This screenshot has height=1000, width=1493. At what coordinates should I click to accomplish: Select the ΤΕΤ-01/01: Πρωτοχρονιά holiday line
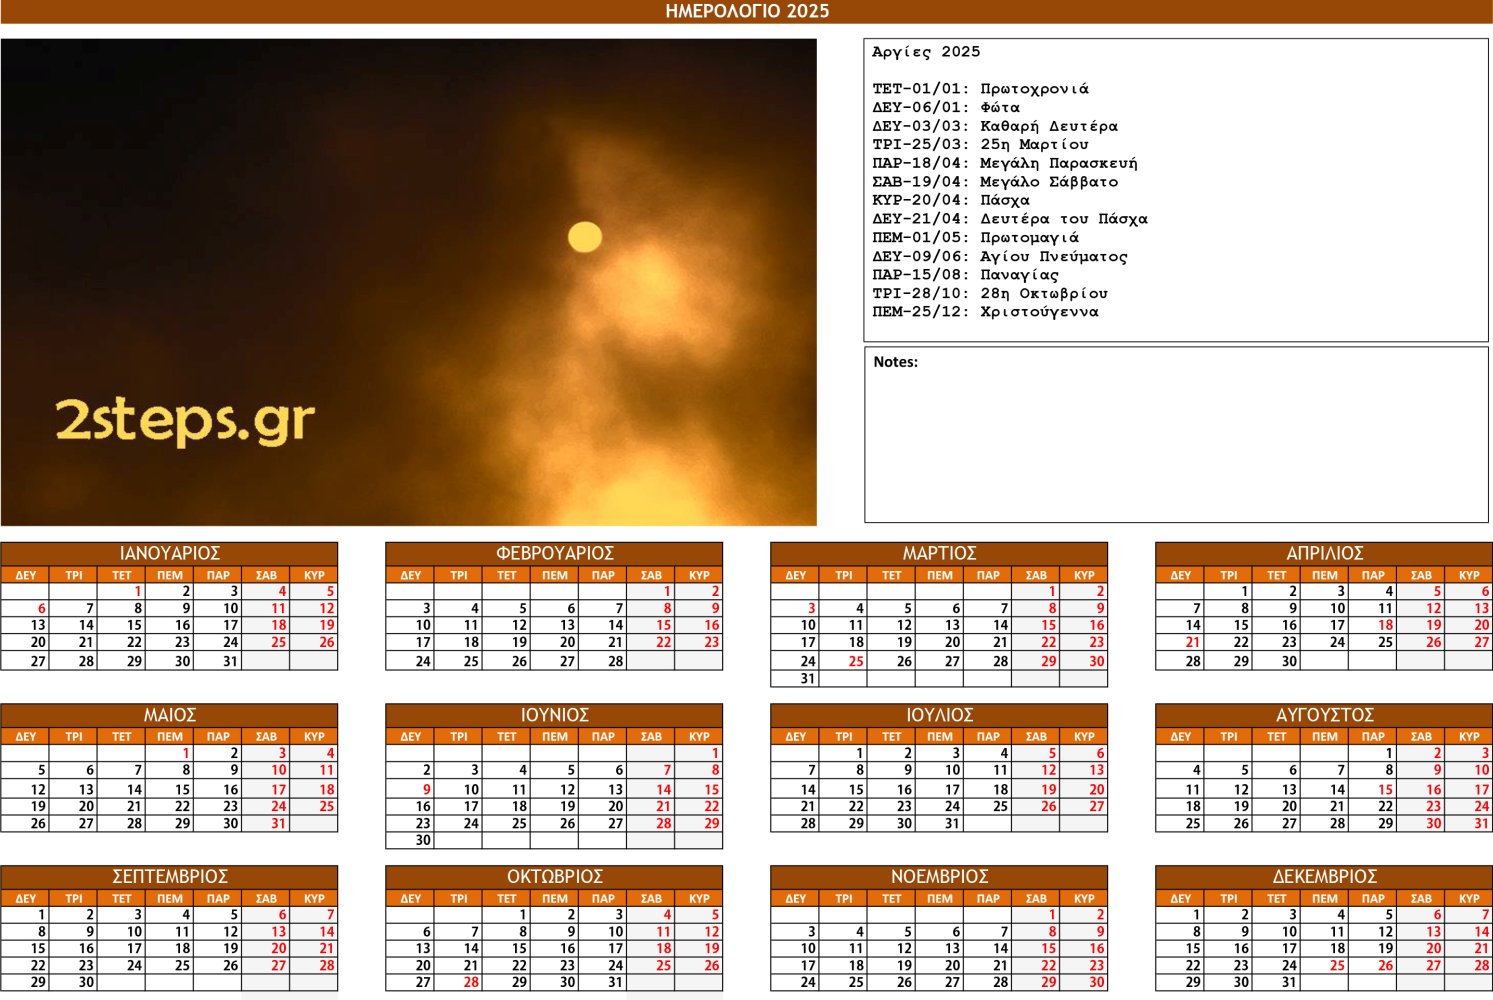pos(980,89)
